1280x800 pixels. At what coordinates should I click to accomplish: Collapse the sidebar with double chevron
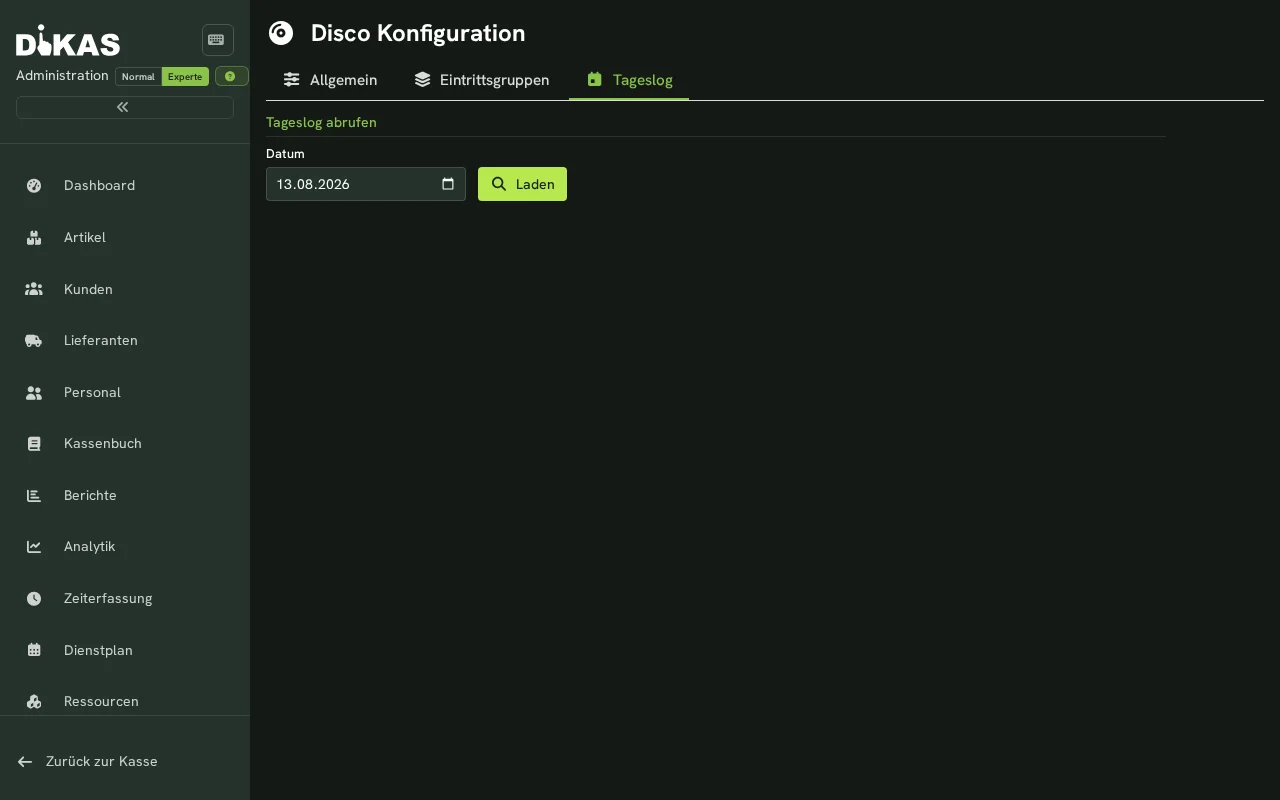pos(125,107)
